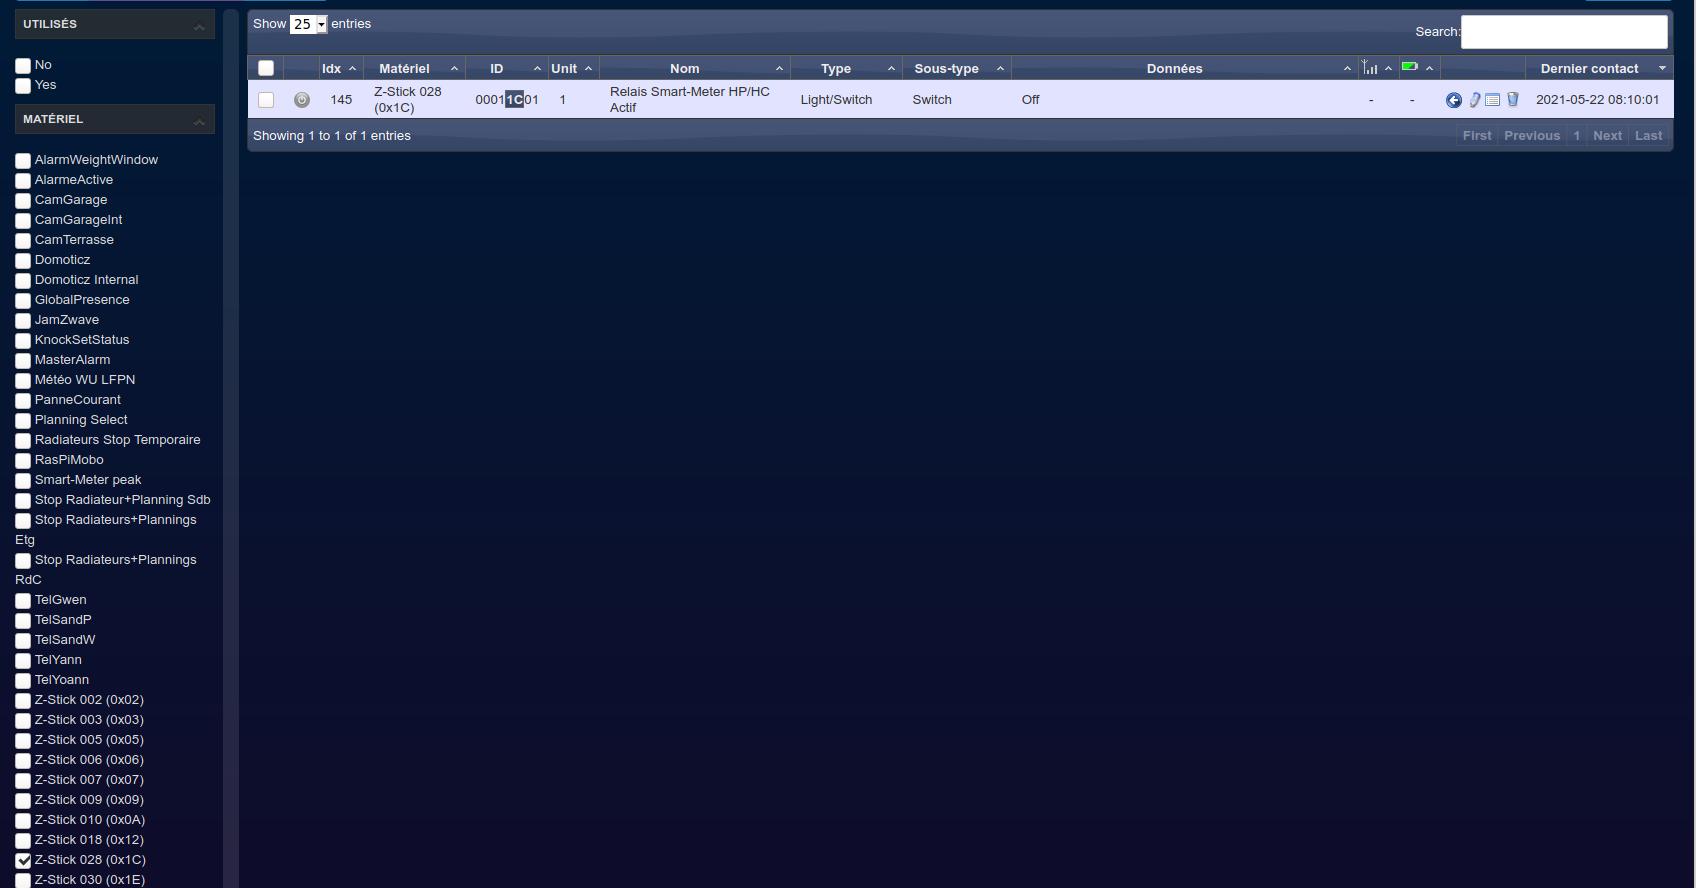Go to the Next page of results

1608,136
